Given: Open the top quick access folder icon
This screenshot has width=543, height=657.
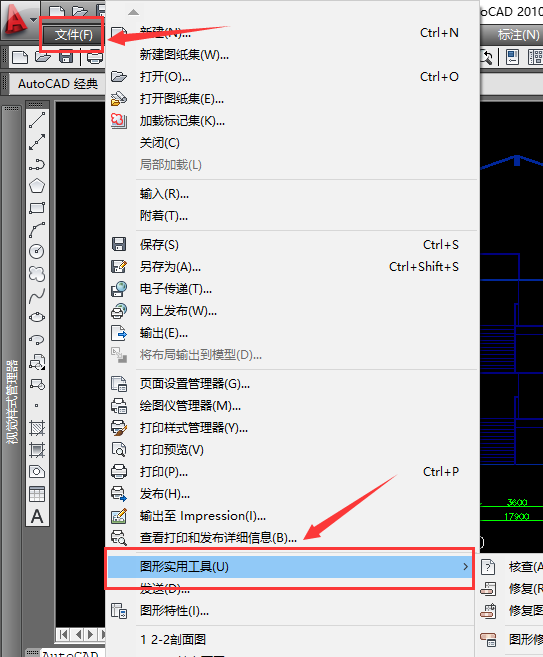Looking at the screenshot, I should (79, 11).
